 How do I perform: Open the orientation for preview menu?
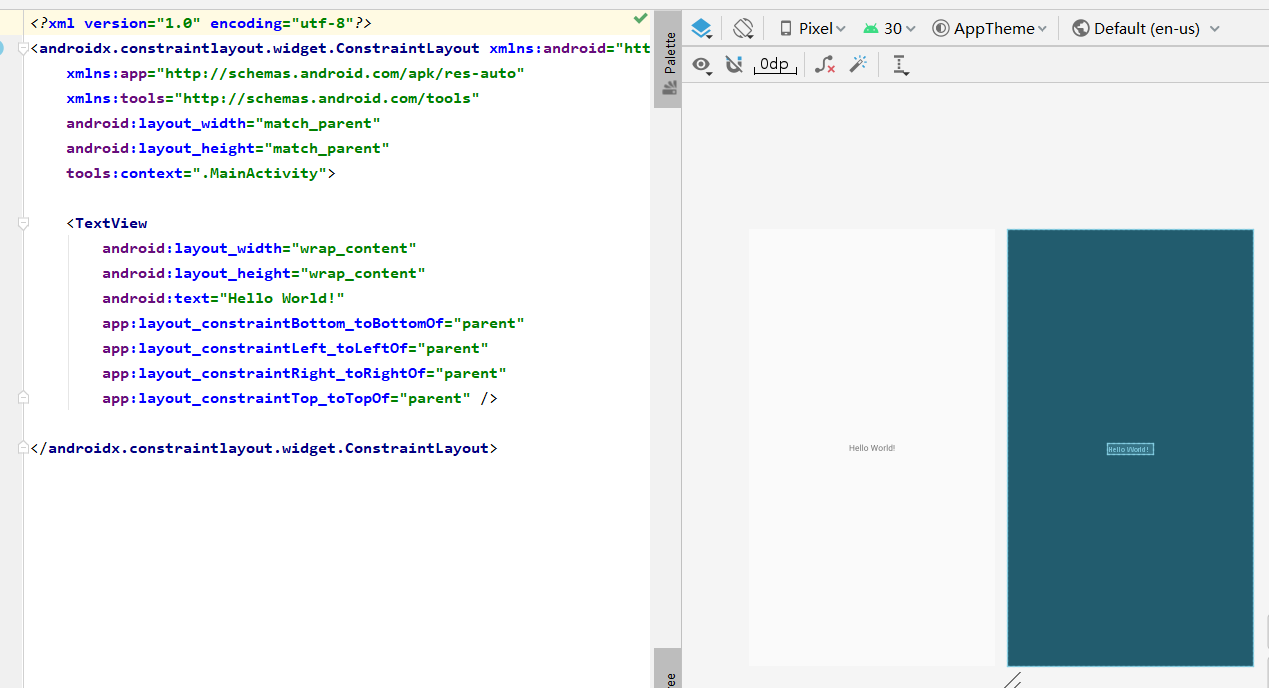coord(743,29)
